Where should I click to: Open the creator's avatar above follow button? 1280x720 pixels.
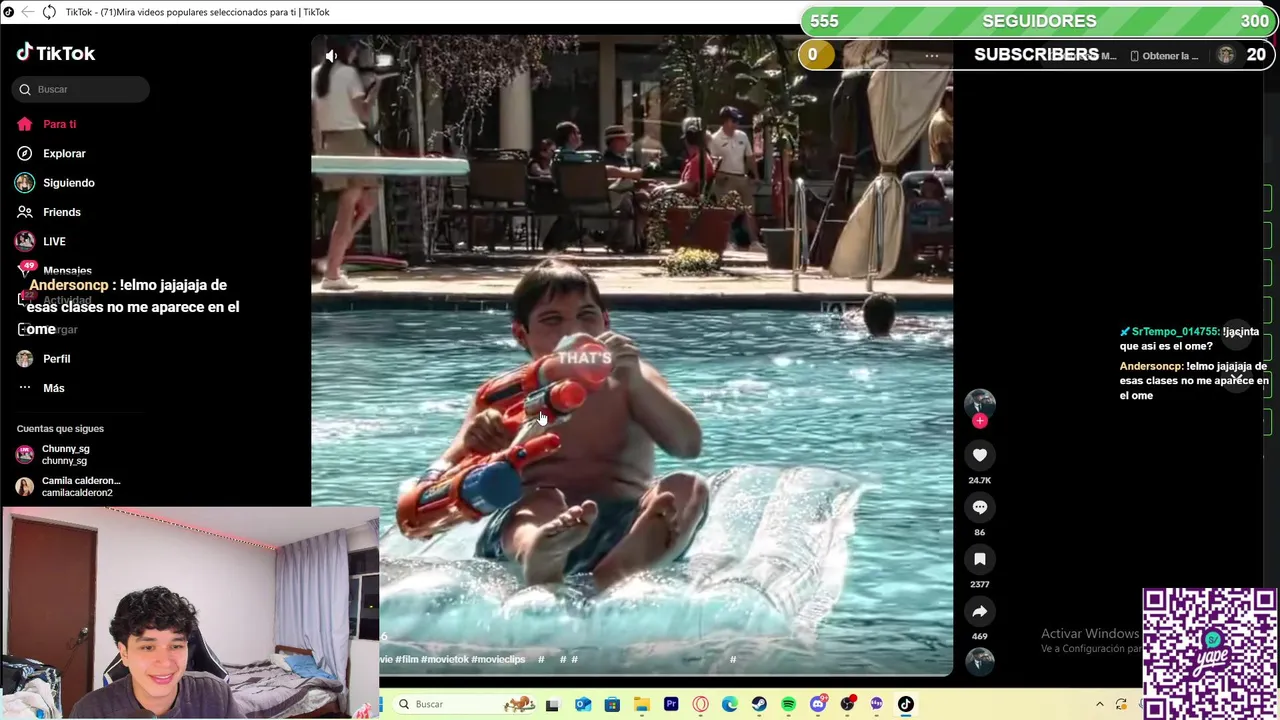(980, 402)
